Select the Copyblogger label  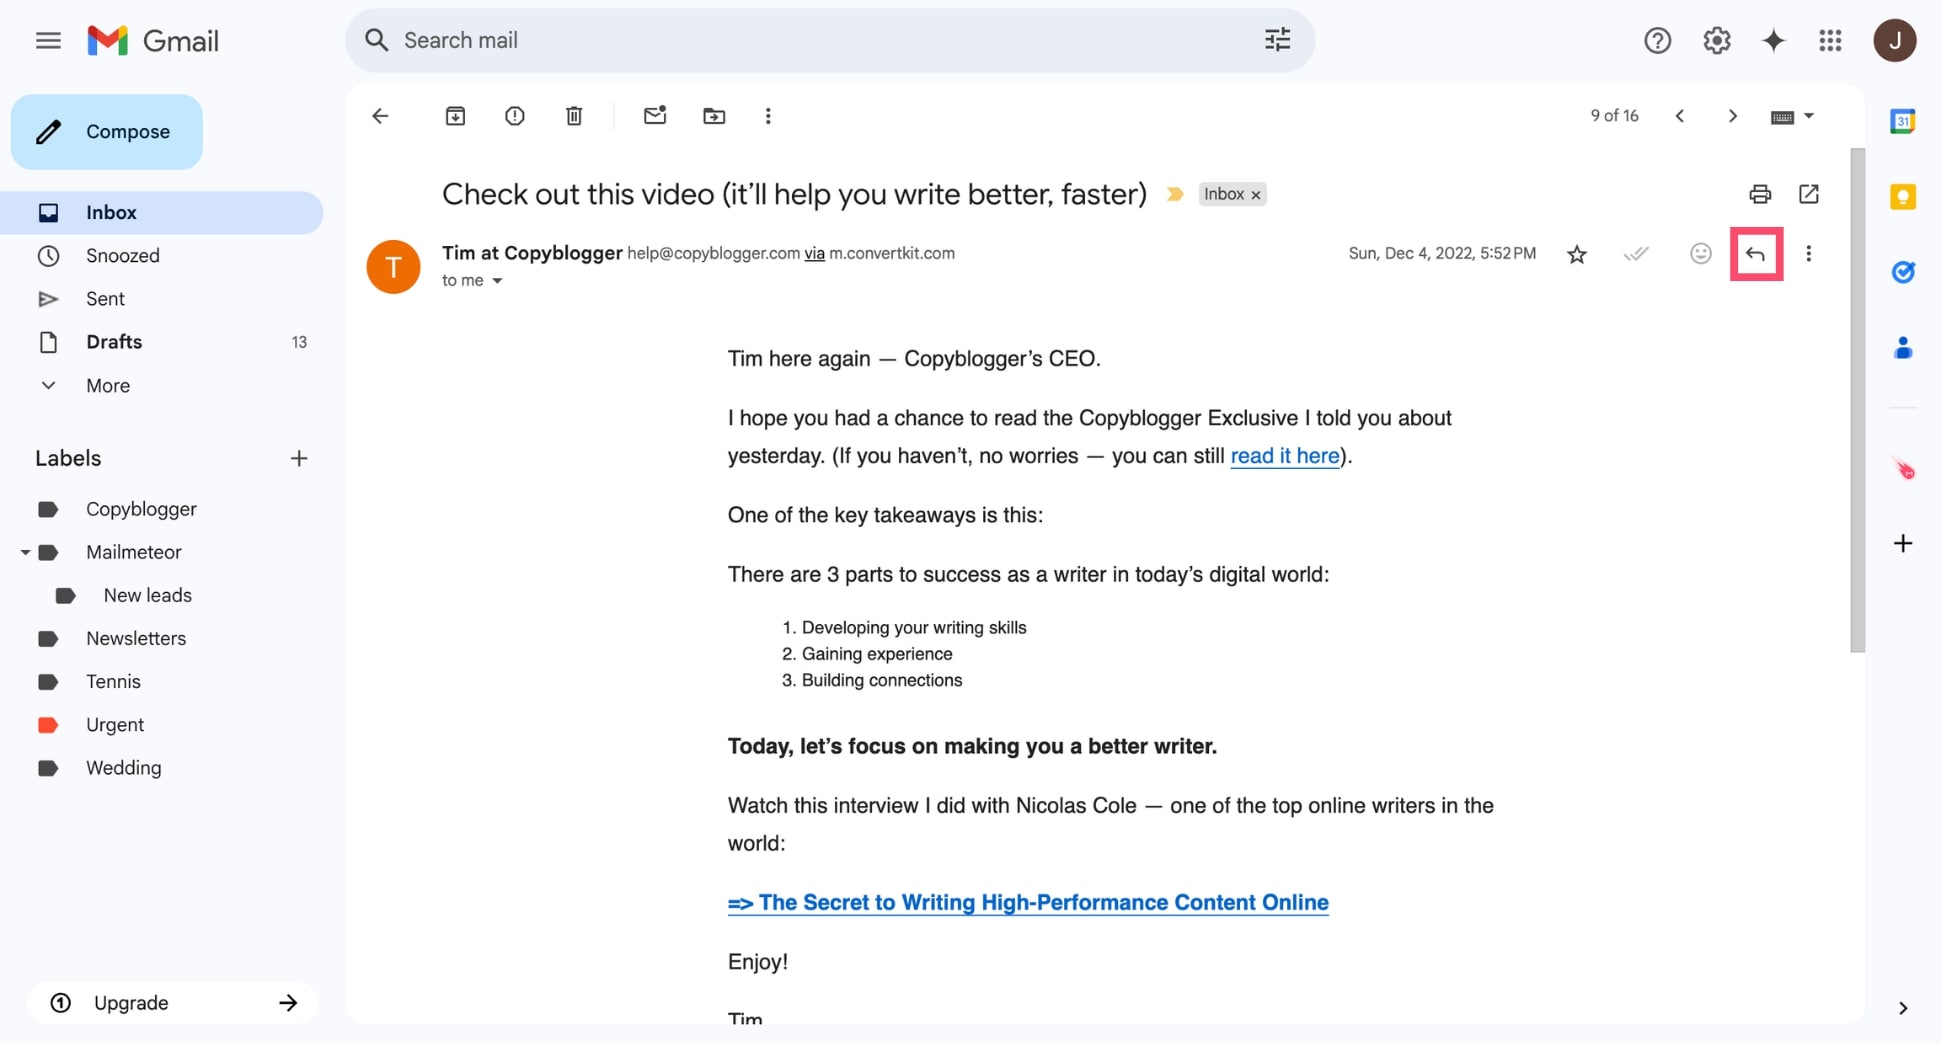coord(141,509)
